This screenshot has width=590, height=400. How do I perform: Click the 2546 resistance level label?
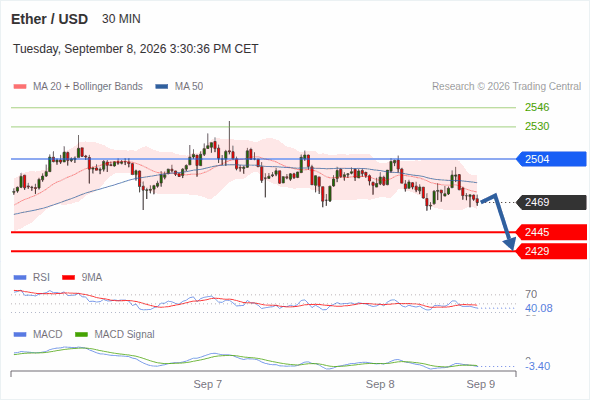coord(537,107)
